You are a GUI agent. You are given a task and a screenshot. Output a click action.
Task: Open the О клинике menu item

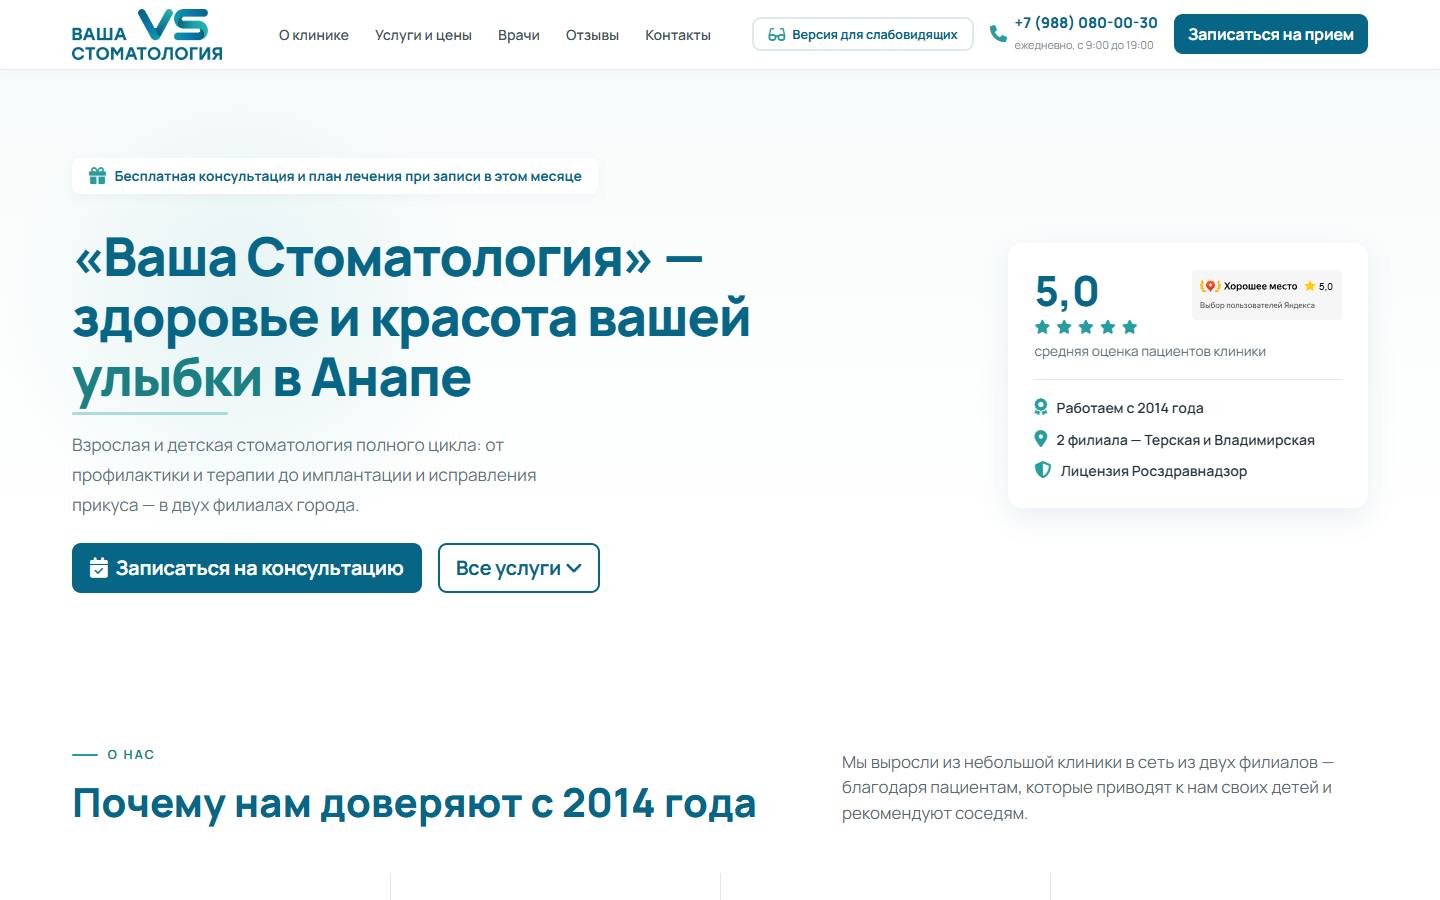pos(314,35)
